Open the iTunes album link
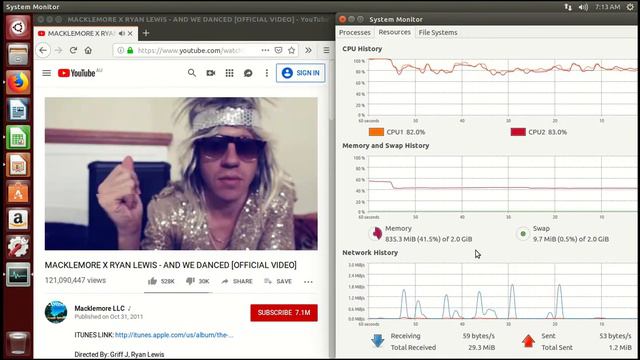This screenshot has height=360, width=640. click(174, 335)
